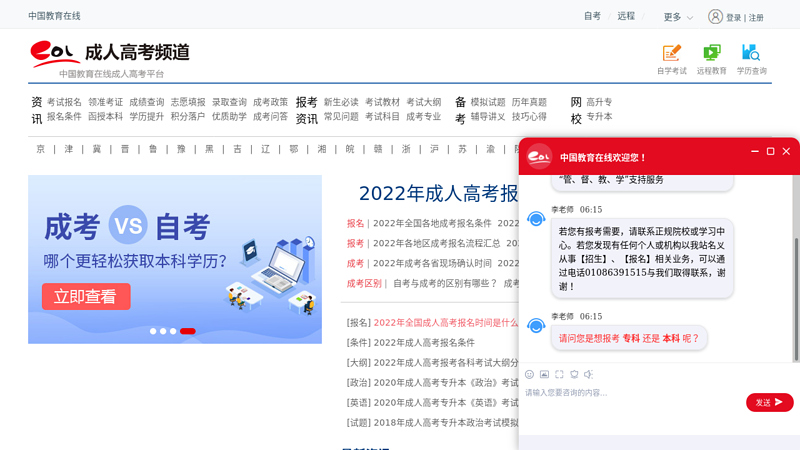Click the 立即查看 banner button
800x450 pixels.
[86, 296]
